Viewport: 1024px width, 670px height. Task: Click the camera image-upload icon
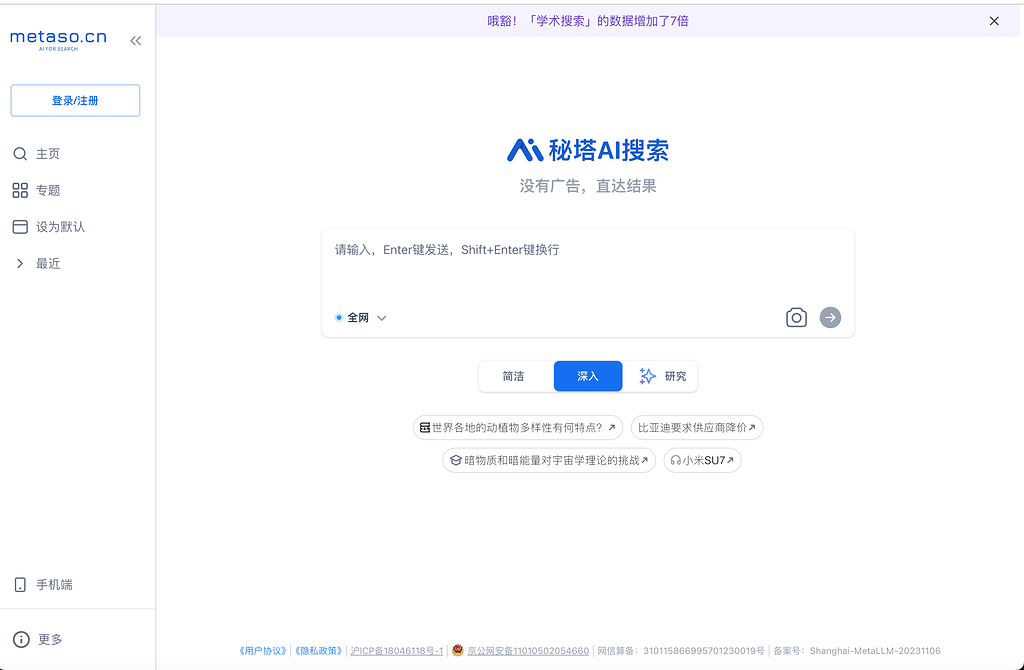796,317
